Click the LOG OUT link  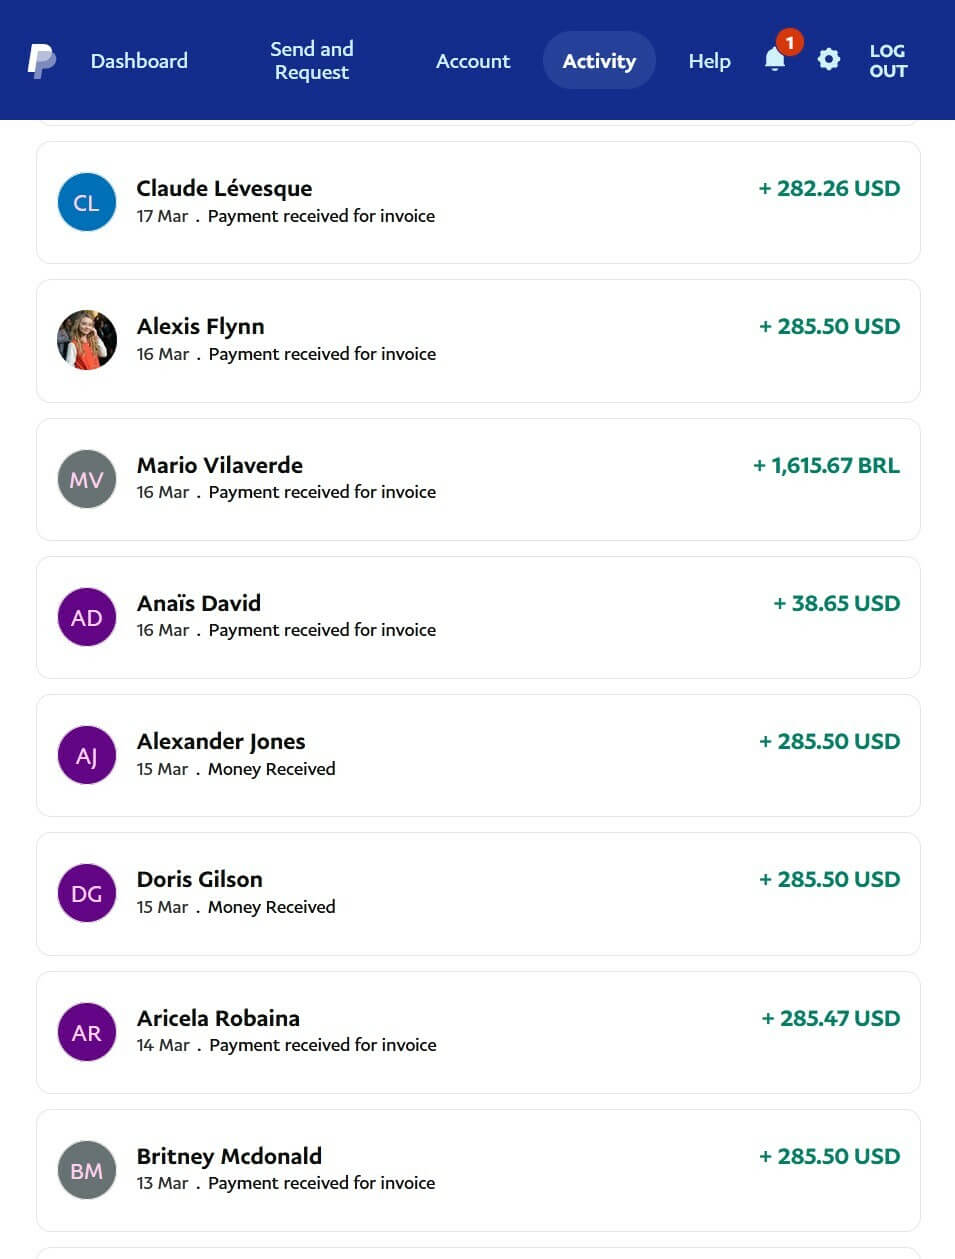tap(887, 61)
